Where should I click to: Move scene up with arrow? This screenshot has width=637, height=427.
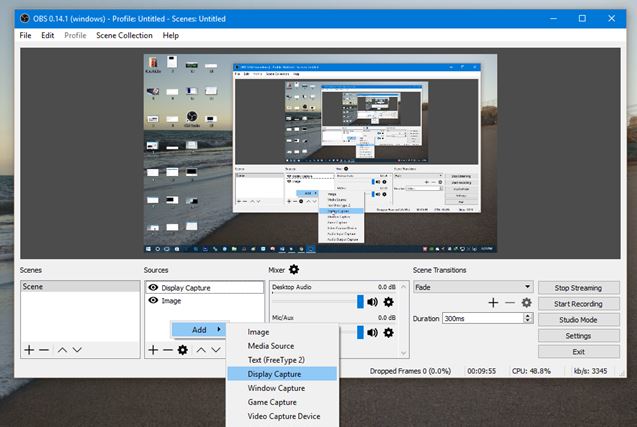coord(62,349)
